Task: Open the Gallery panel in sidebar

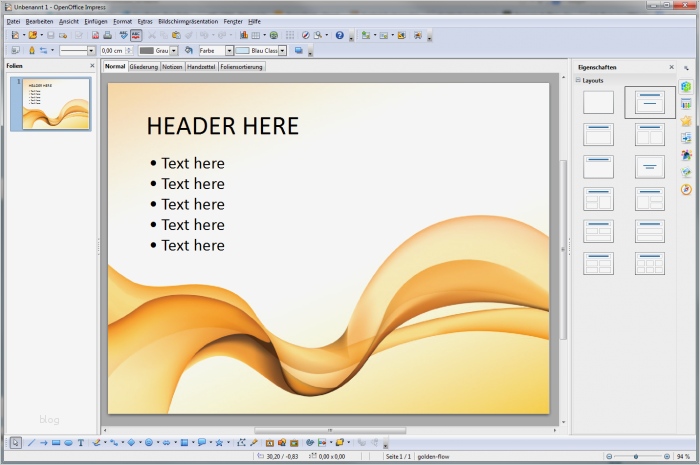Action: [686, 172]
